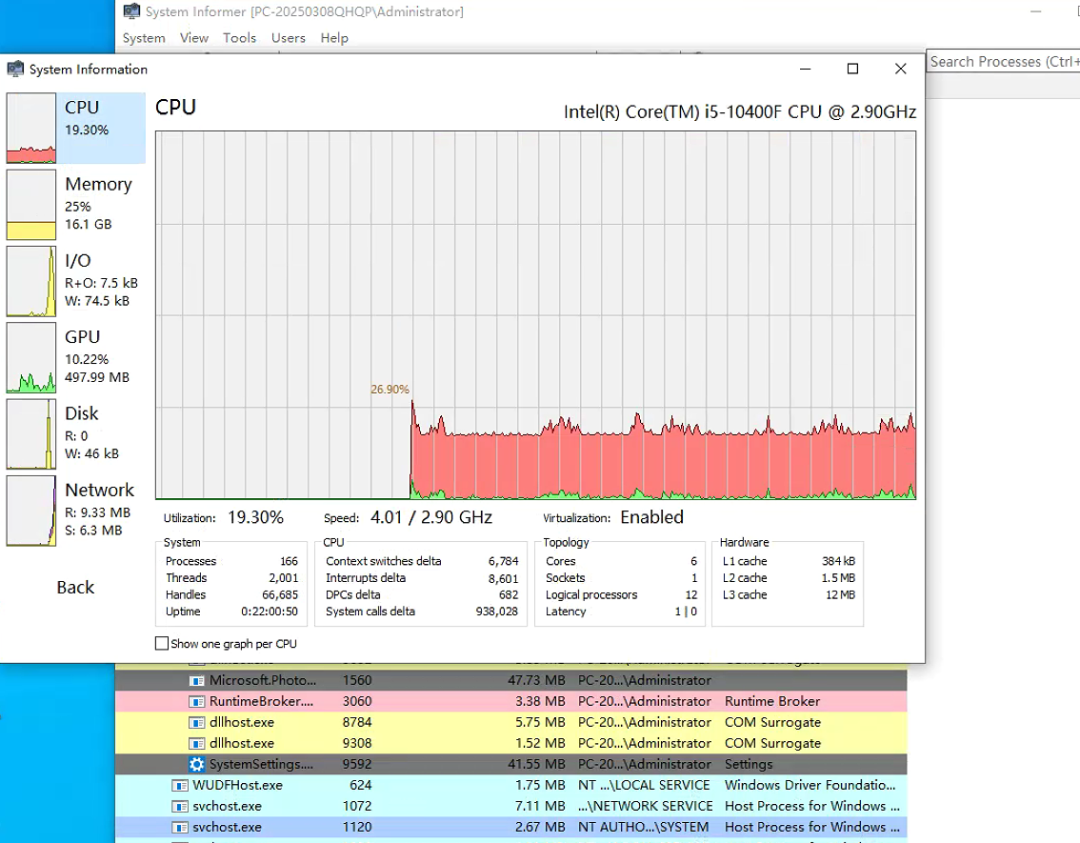
Task: Click the 26.90% peak graph label
Action: tap(390, 389)
